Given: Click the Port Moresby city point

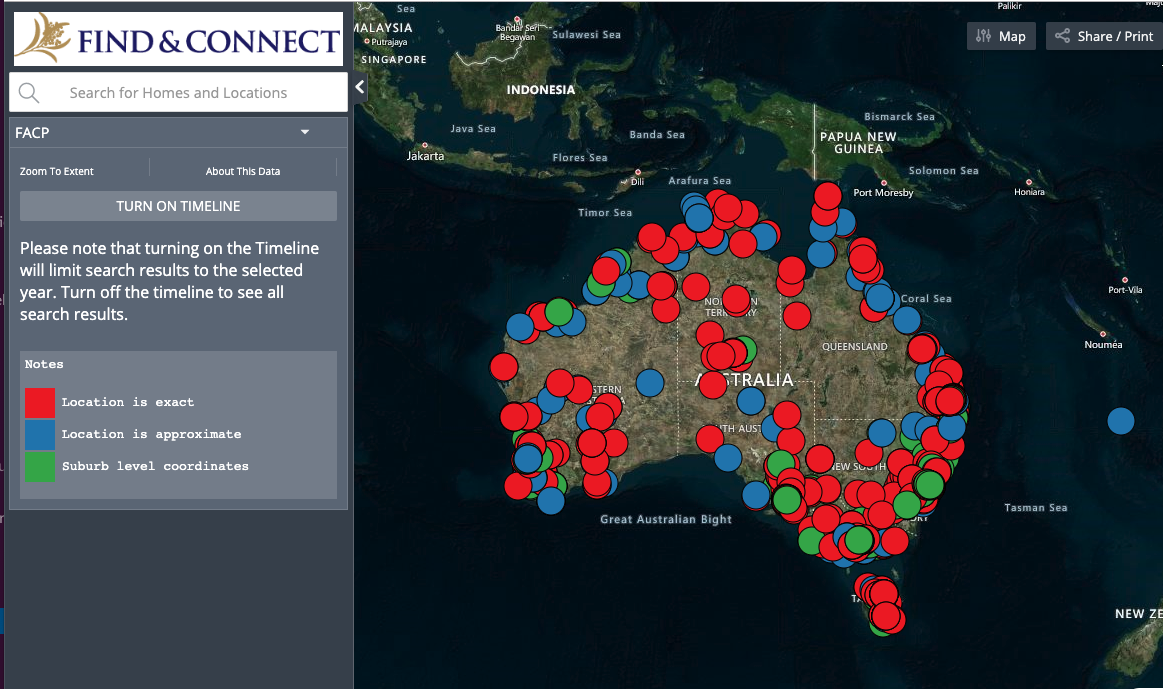Looking at the screenshot, I should point(848,193).
